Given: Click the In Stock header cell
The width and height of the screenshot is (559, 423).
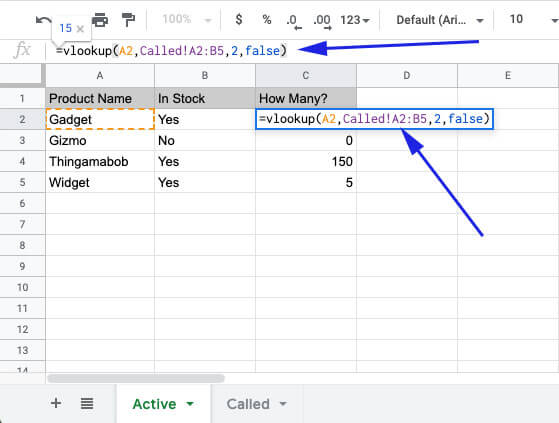Looking at the screenshot, I should (x=205, y=98).
